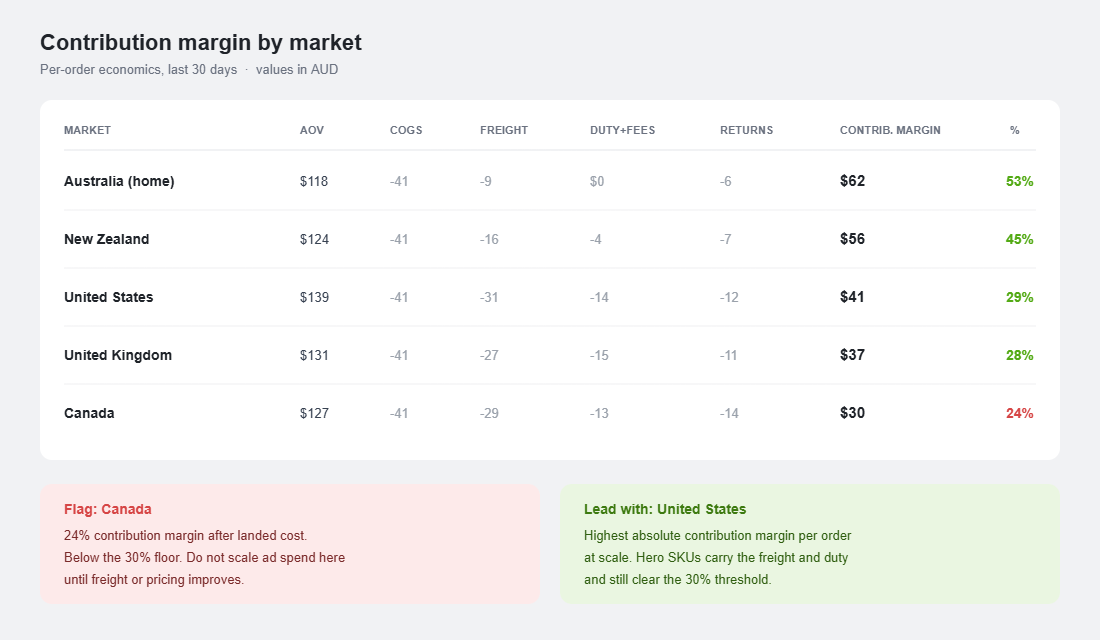Click United Kingdom AOV value $131
This screenshot has width=1100, height=640.
click(x=314, y=355)
